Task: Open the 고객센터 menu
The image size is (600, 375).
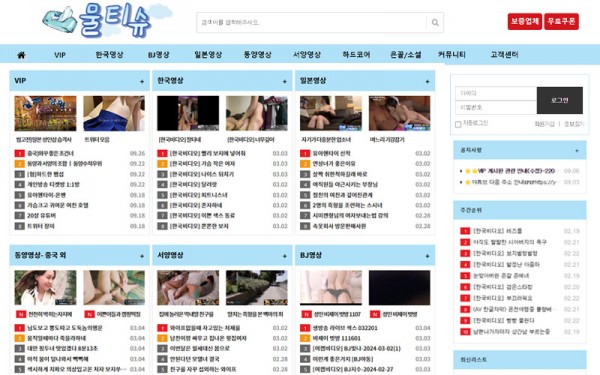Action: tap(504, 55)
